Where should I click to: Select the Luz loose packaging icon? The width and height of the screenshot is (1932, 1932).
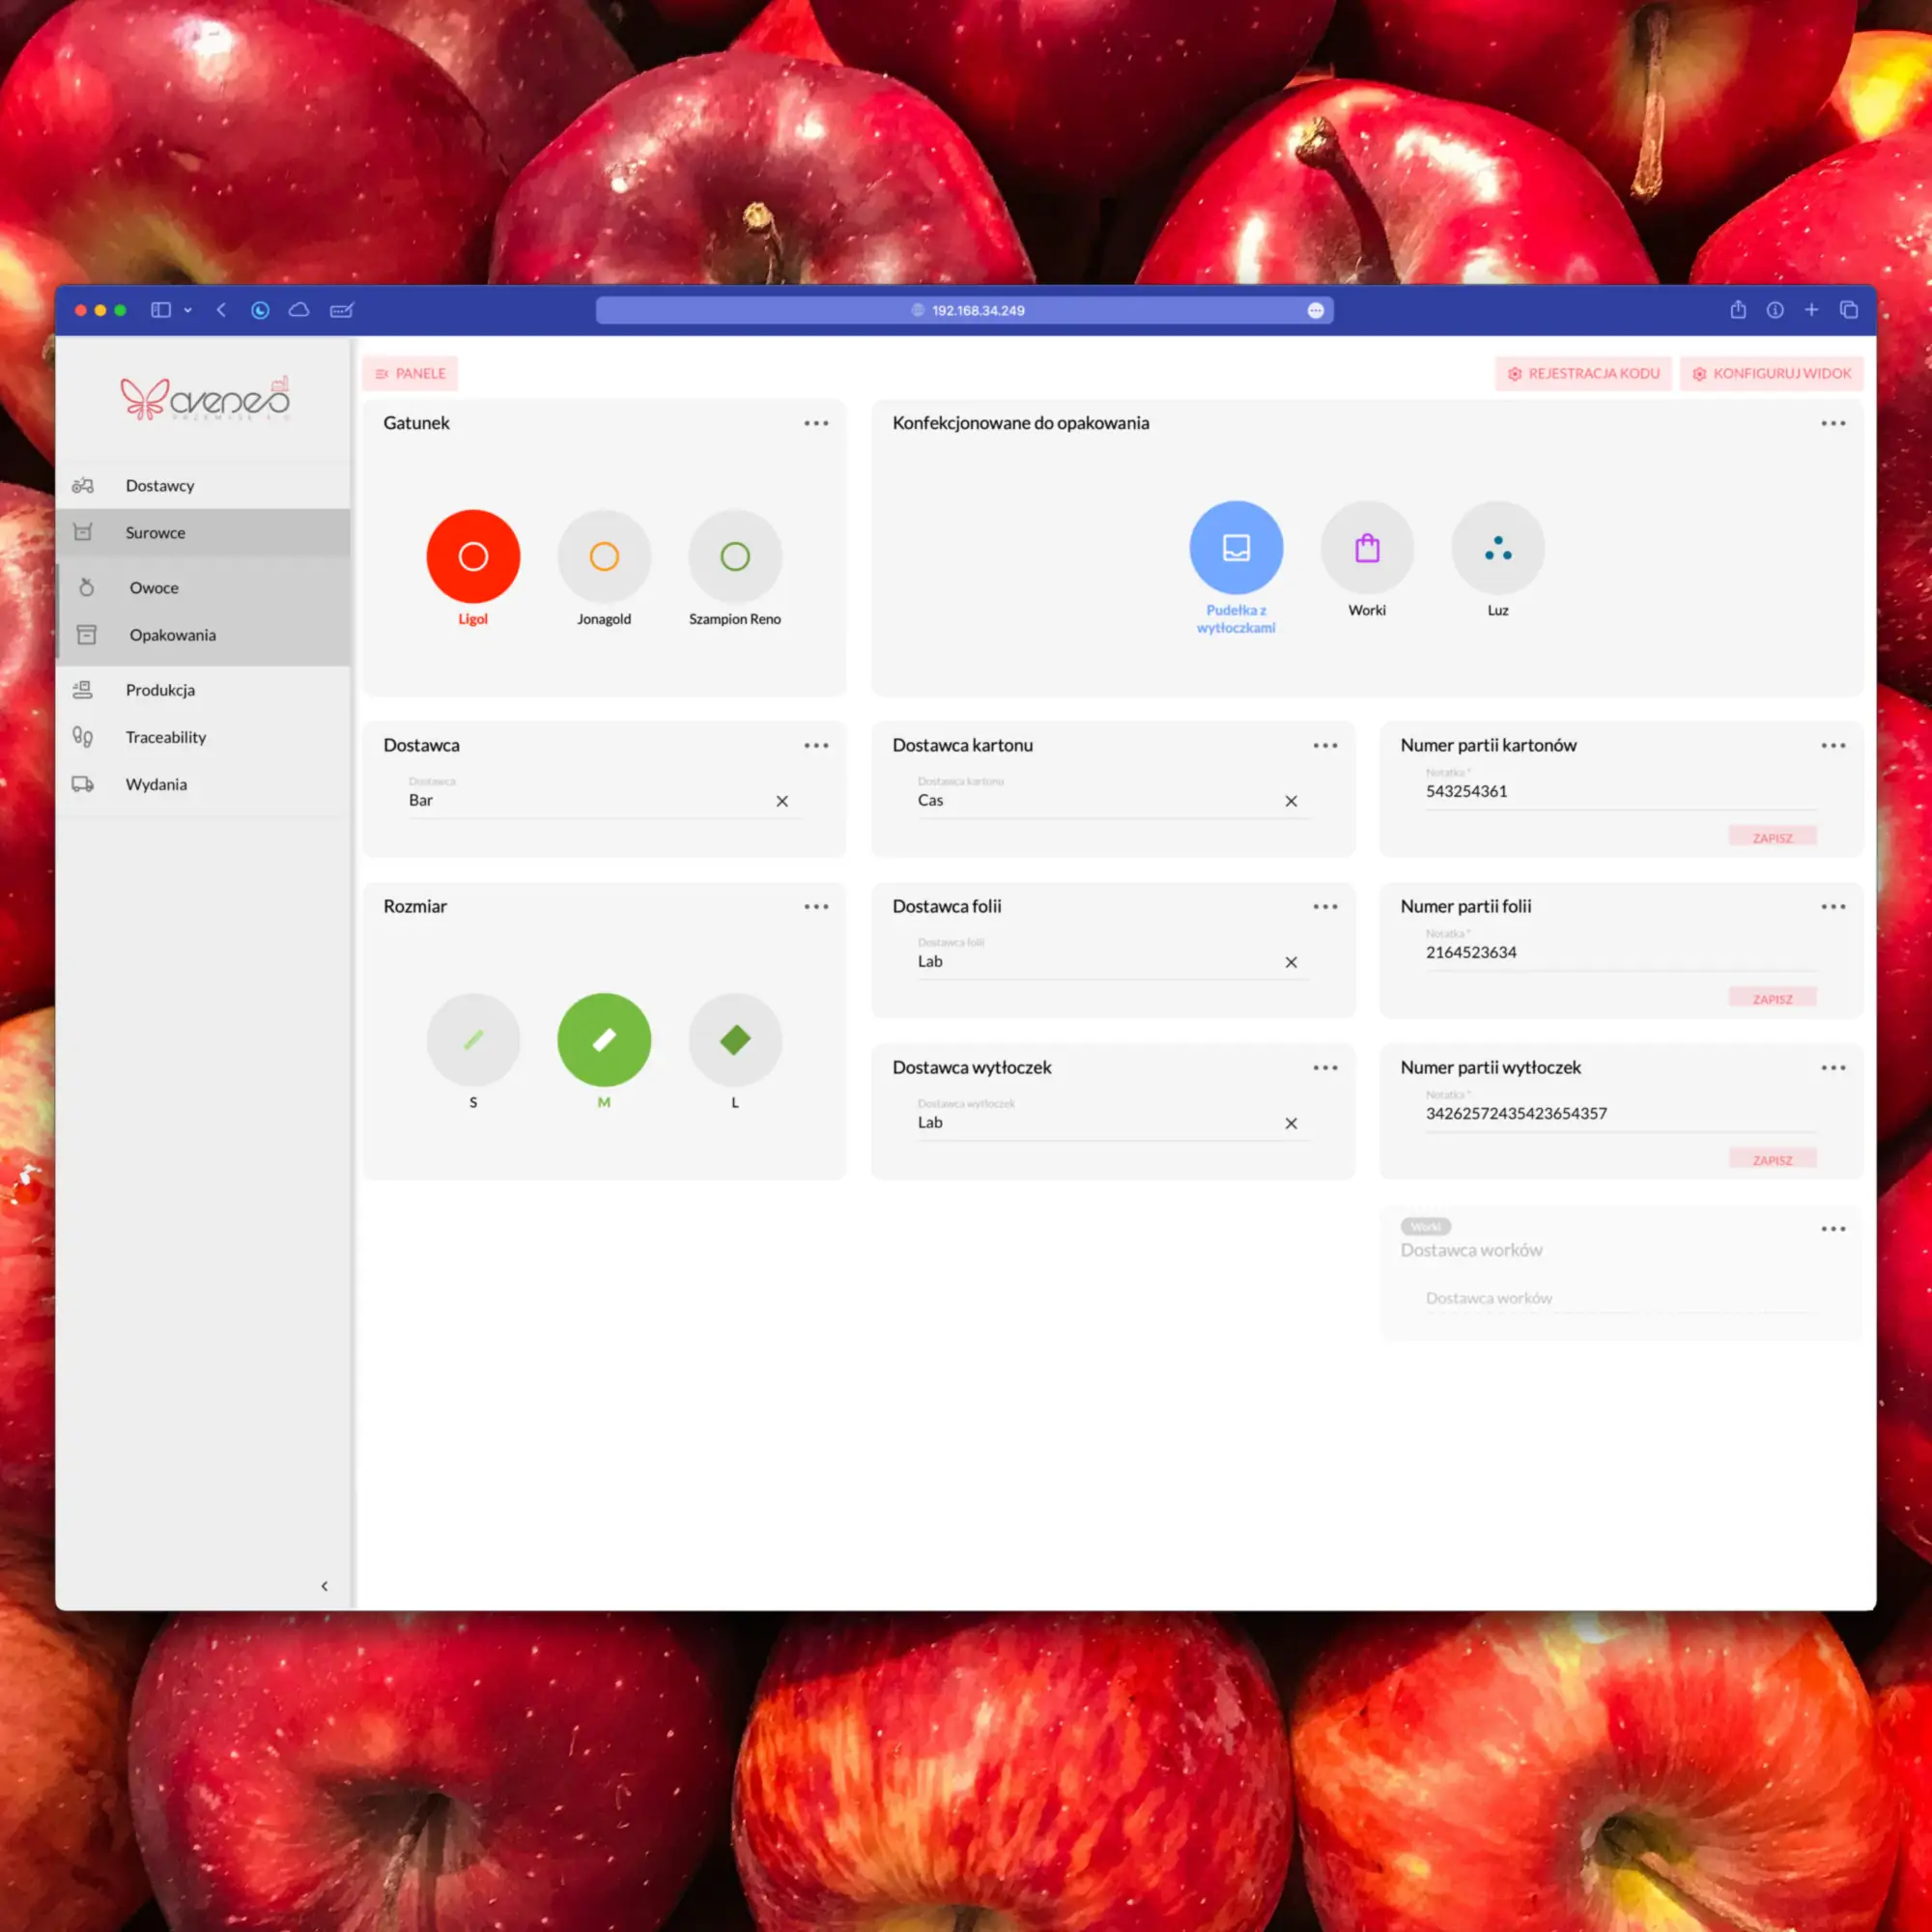coord(1497,548)
